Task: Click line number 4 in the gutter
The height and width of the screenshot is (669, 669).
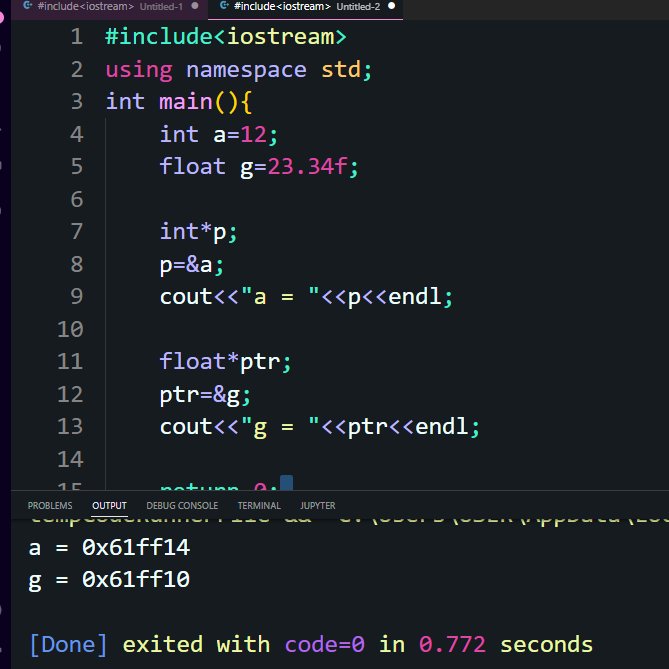Action: coord(77,134)
